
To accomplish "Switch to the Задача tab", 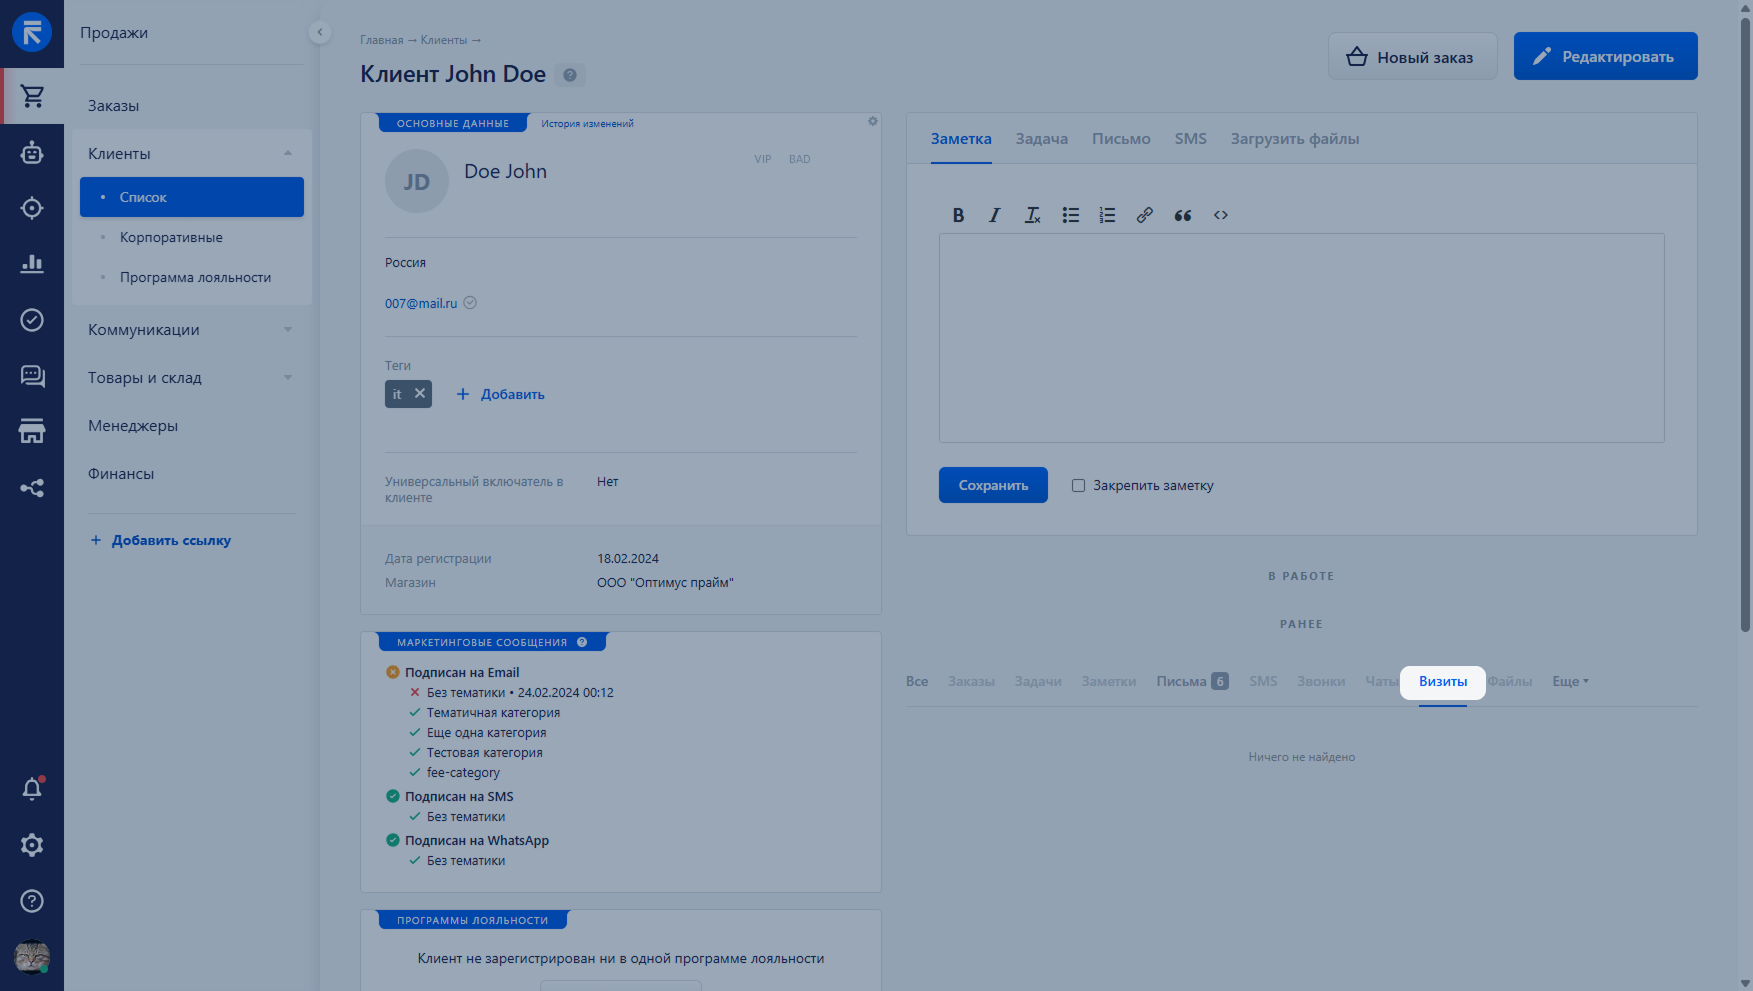I will (x=1041, y=139).
